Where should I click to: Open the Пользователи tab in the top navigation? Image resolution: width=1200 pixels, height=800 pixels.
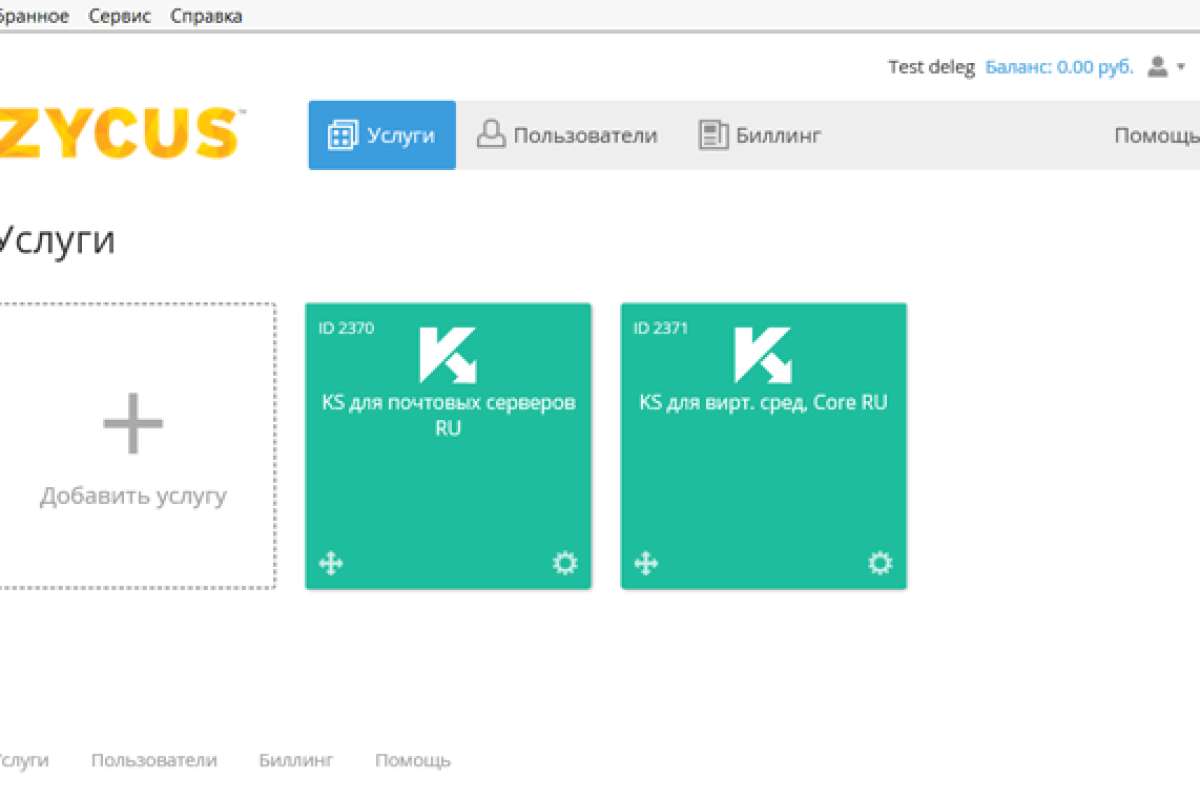tap(567, 135)
